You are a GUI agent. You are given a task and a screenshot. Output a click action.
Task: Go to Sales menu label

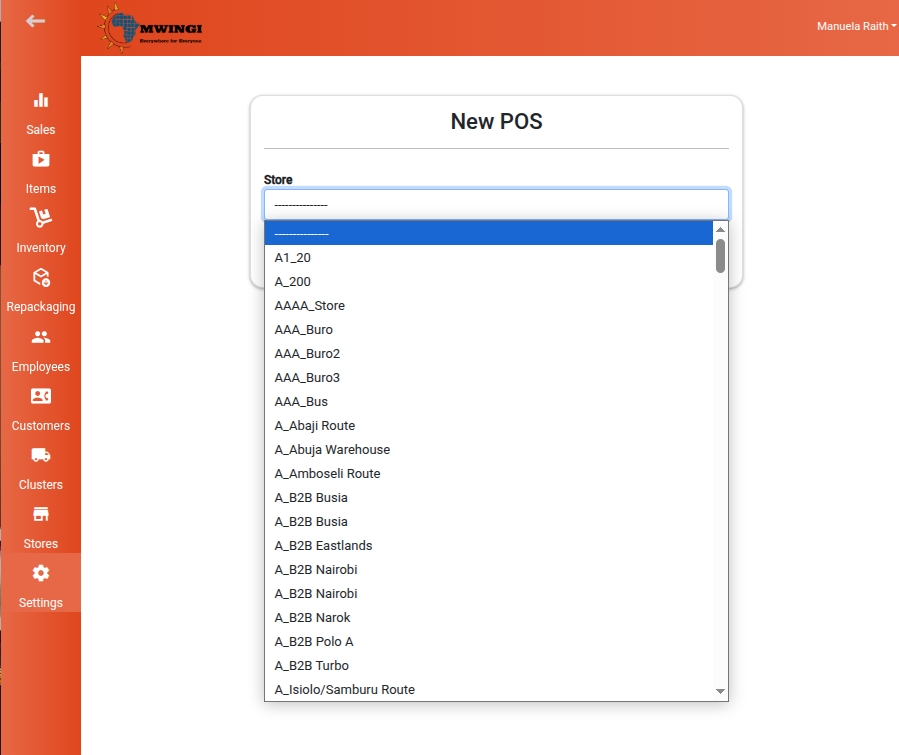[41, 130]
